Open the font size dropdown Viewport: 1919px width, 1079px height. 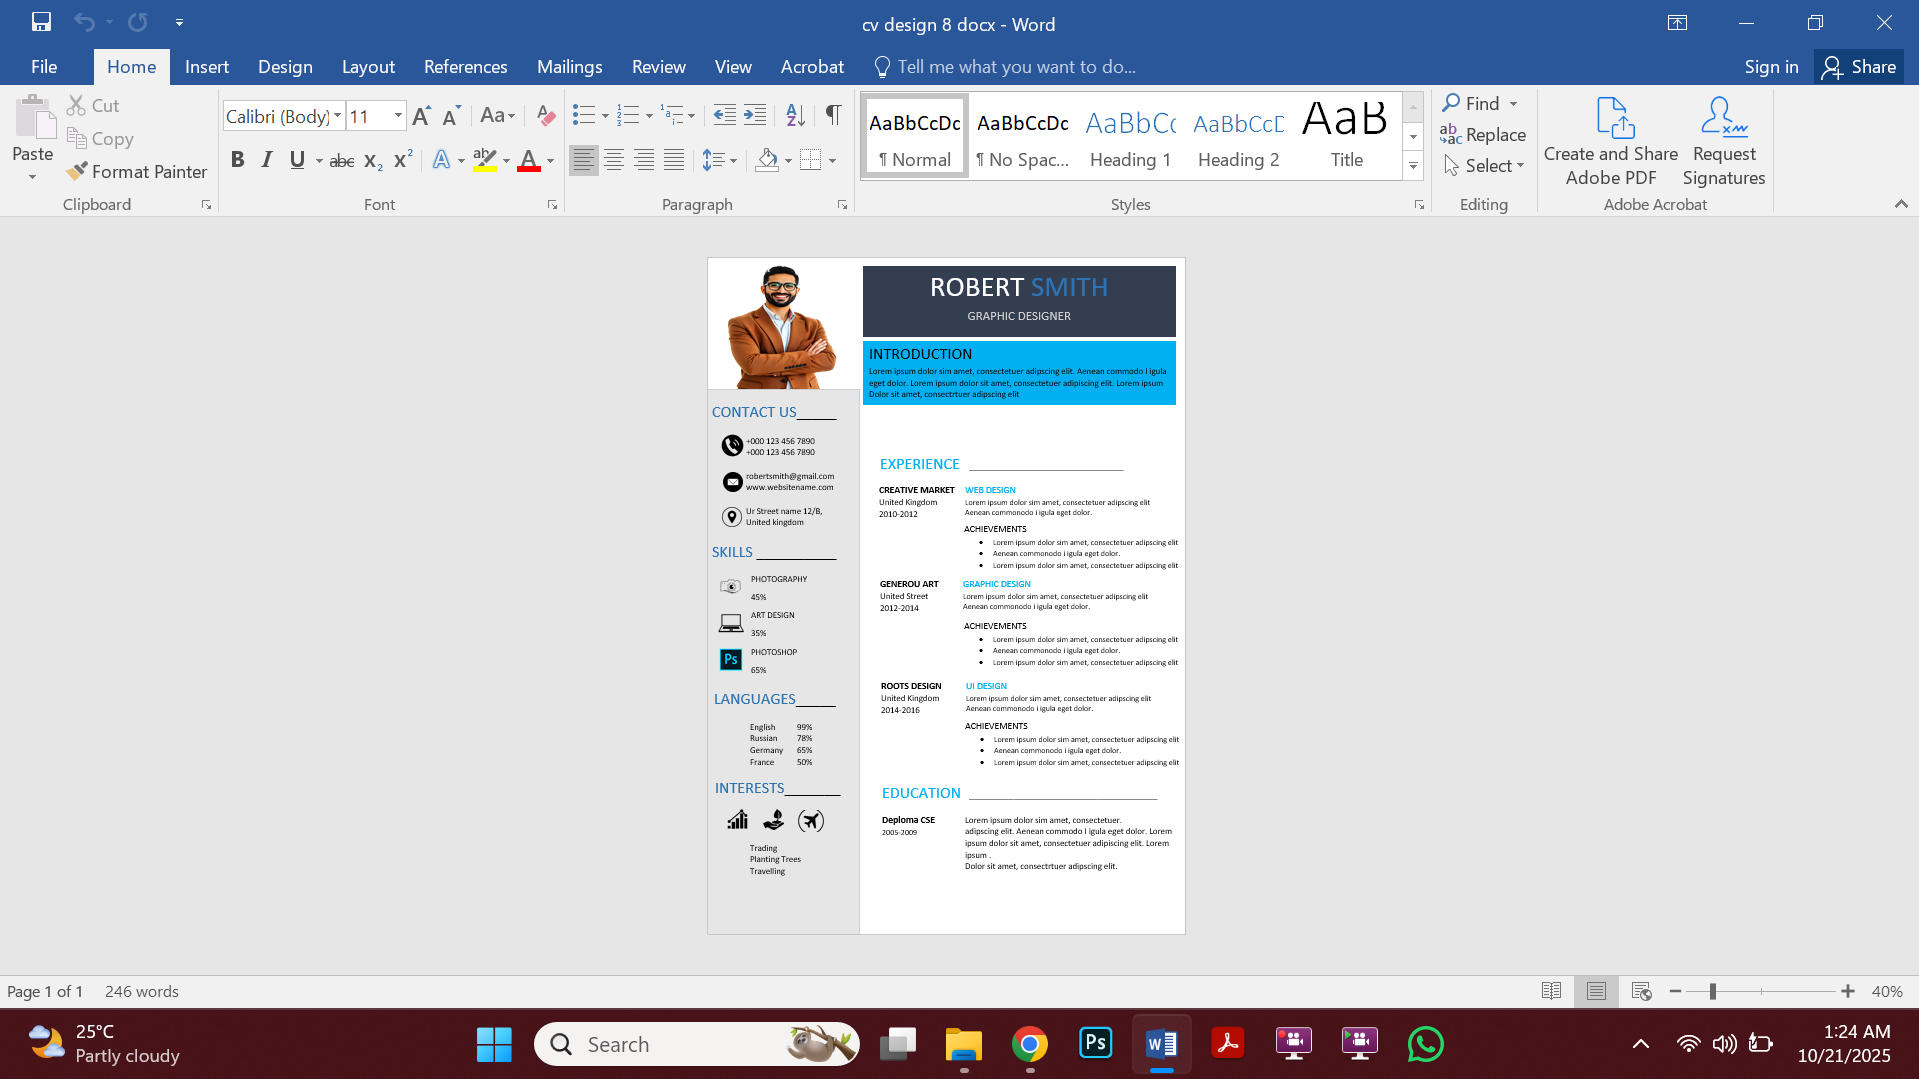[x=397, y=115]
